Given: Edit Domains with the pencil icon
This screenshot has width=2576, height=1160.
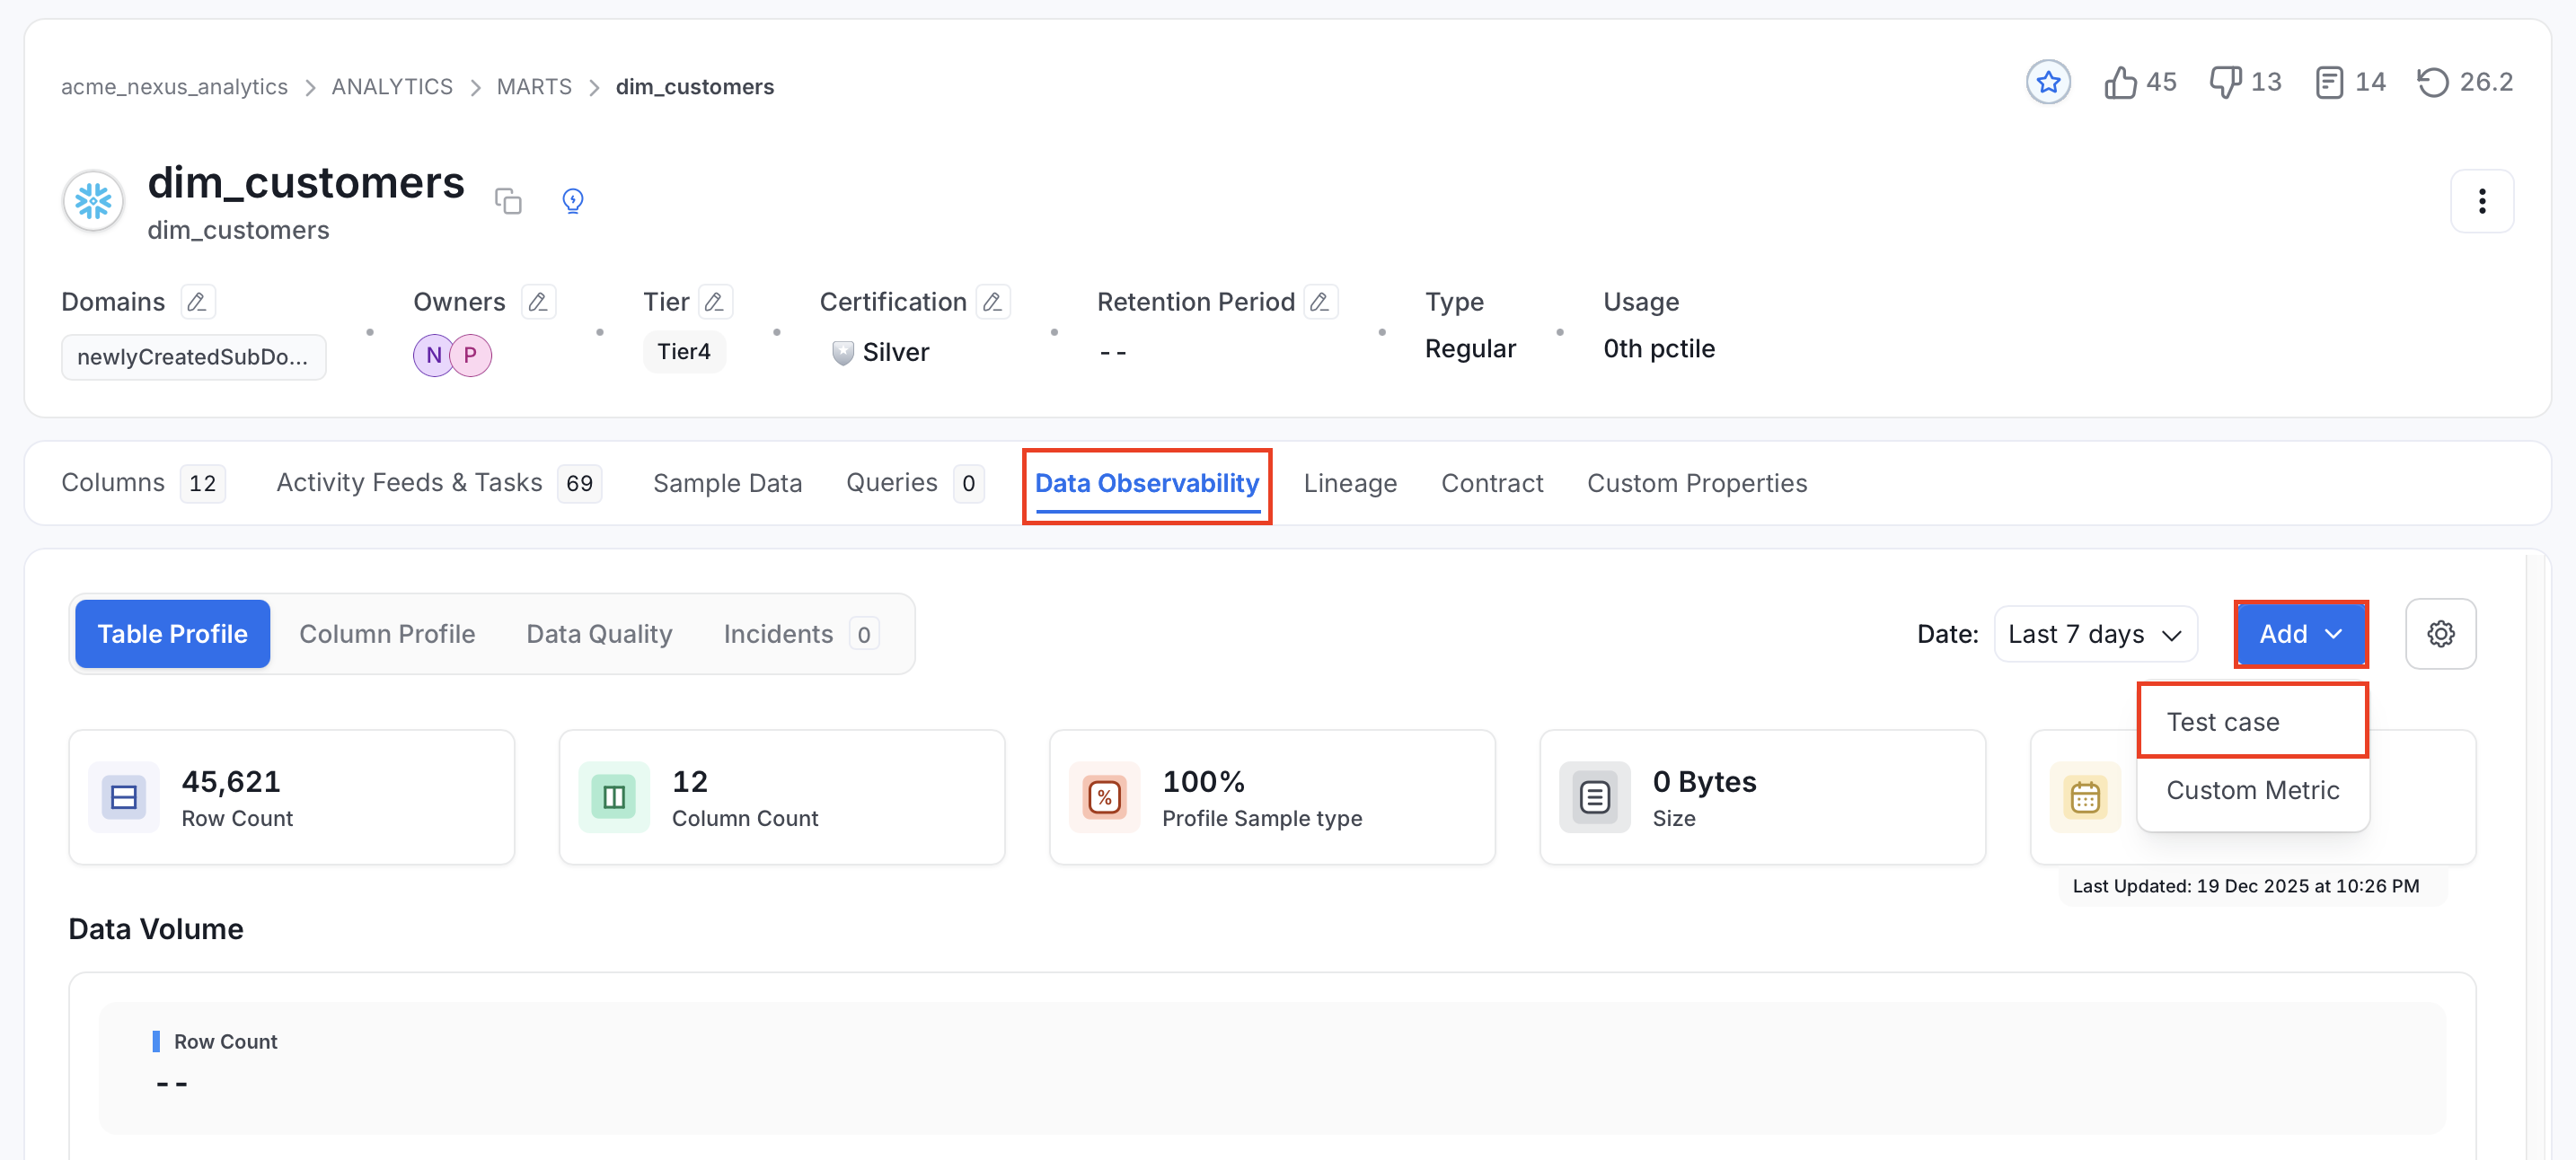Looking at the screenshot, I should [x=197, y=301].
